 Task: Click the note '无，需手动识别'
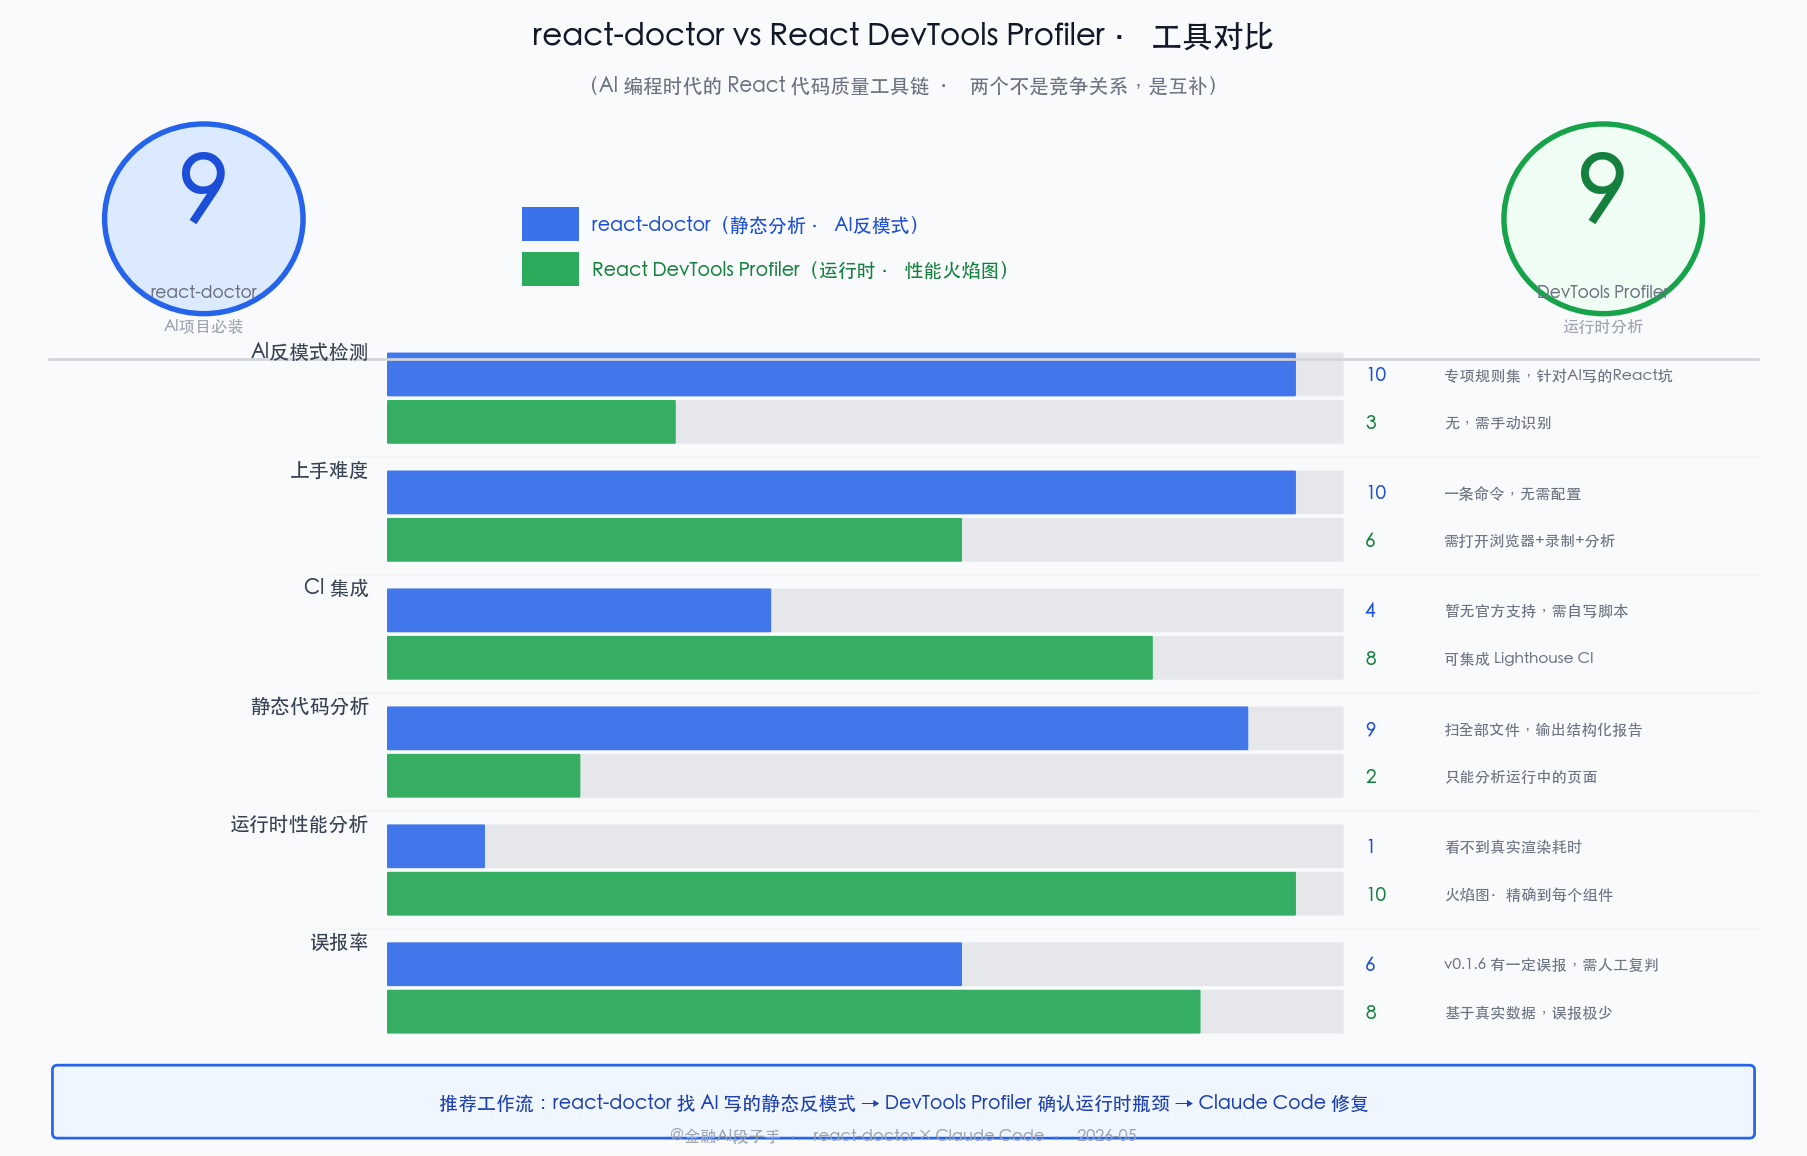(x=1498, y=423)
